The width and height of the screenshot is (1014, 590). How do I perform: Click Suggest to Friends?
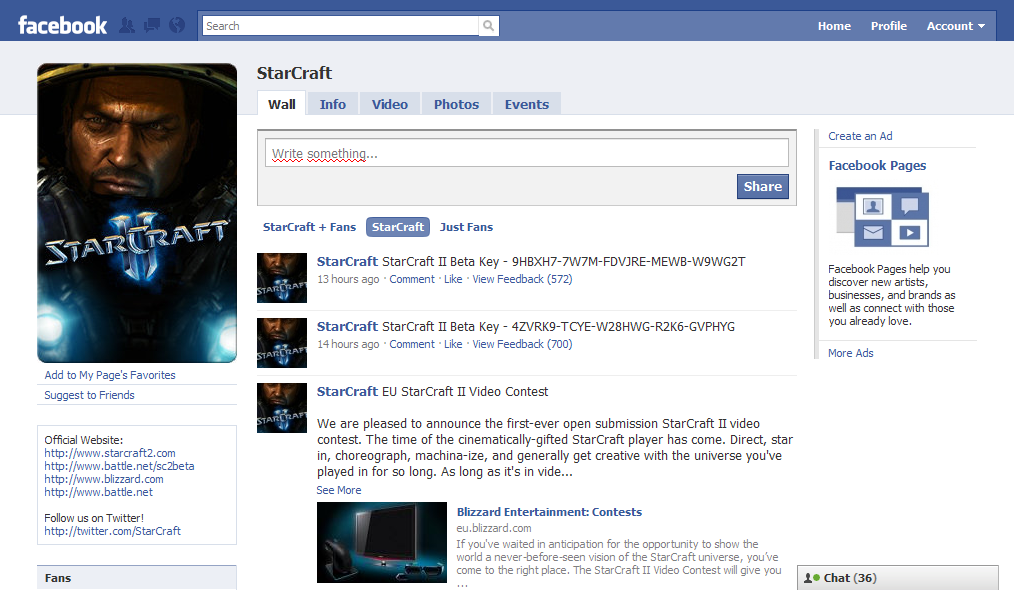point(89,395)
